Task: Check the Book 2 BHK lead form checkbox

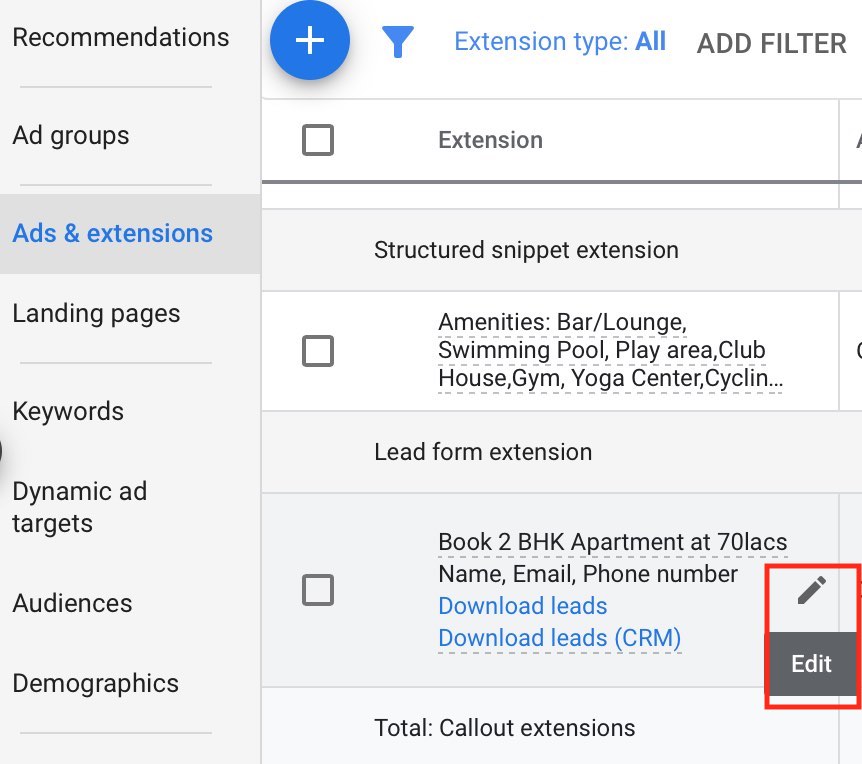Action: 317,590
